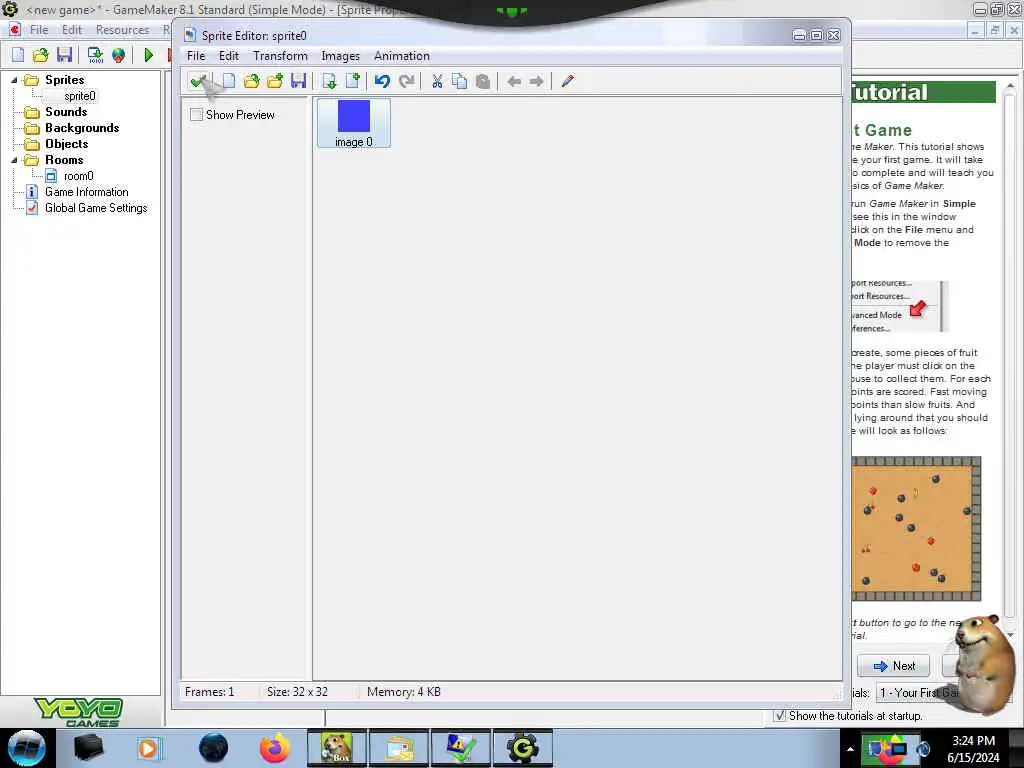Screen dimensions: 1024x768
Task: Select sprite0 in the resource tree
Action: tap(80, 96)
